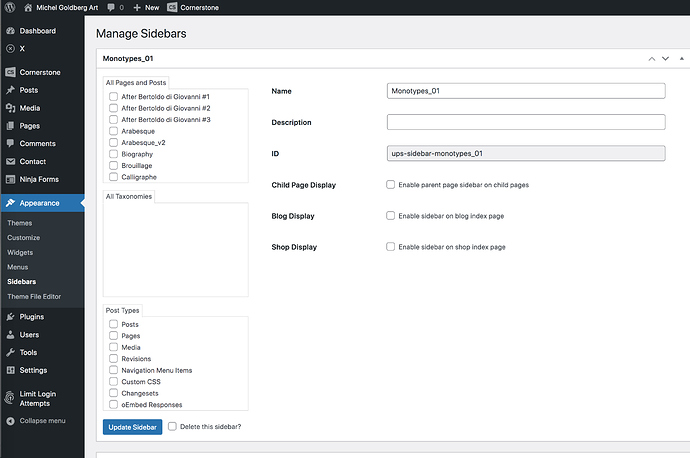690x458 pixels.
Task: Tick the oEmbed Responses post type checkbox
Action: click(x=113, y=404)
